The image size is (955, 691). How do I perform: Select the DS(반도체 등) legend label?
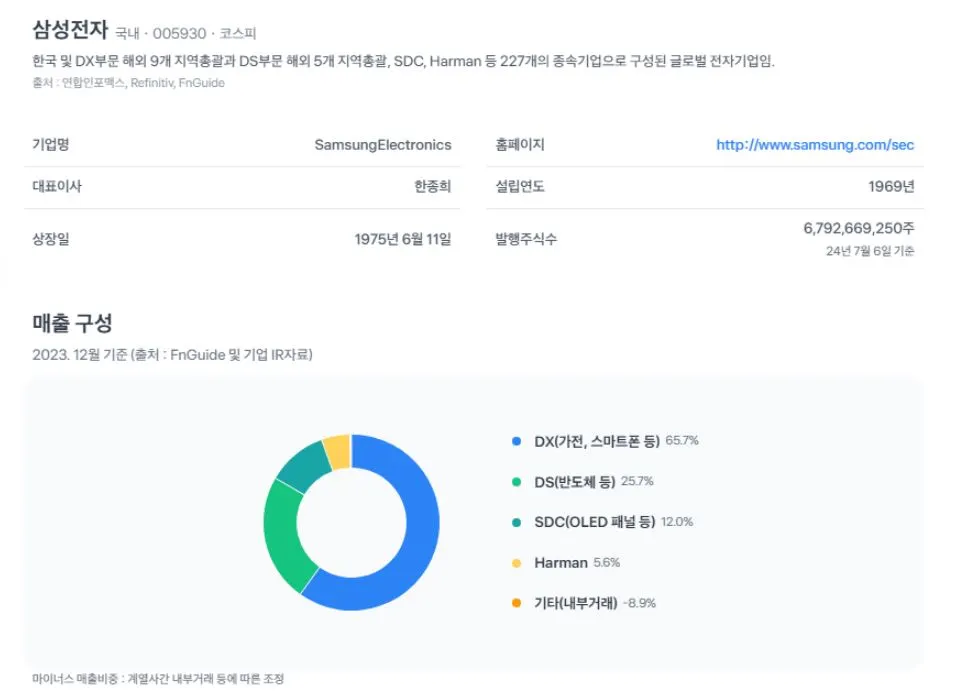pos(574,482)
